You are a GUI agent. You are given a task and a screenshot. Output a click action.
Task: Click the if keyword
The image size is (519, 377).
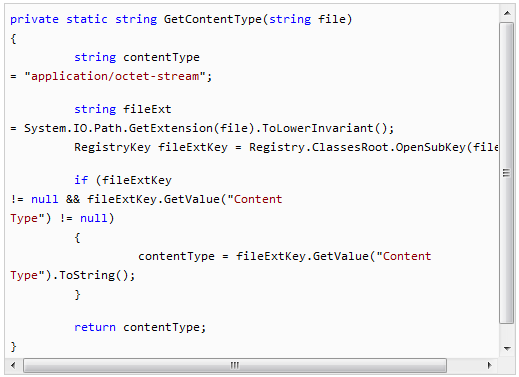(x=81, y=180)
